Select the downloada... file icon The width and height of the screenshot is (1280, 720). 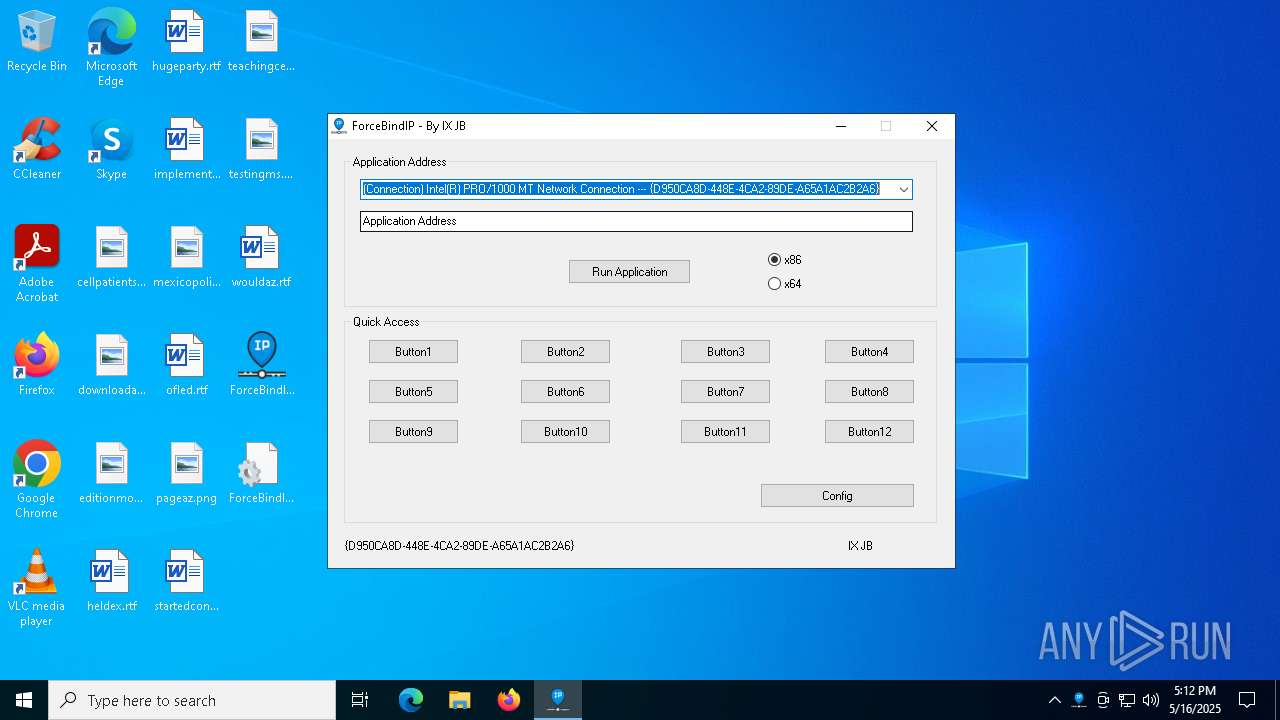pos(111,366)
